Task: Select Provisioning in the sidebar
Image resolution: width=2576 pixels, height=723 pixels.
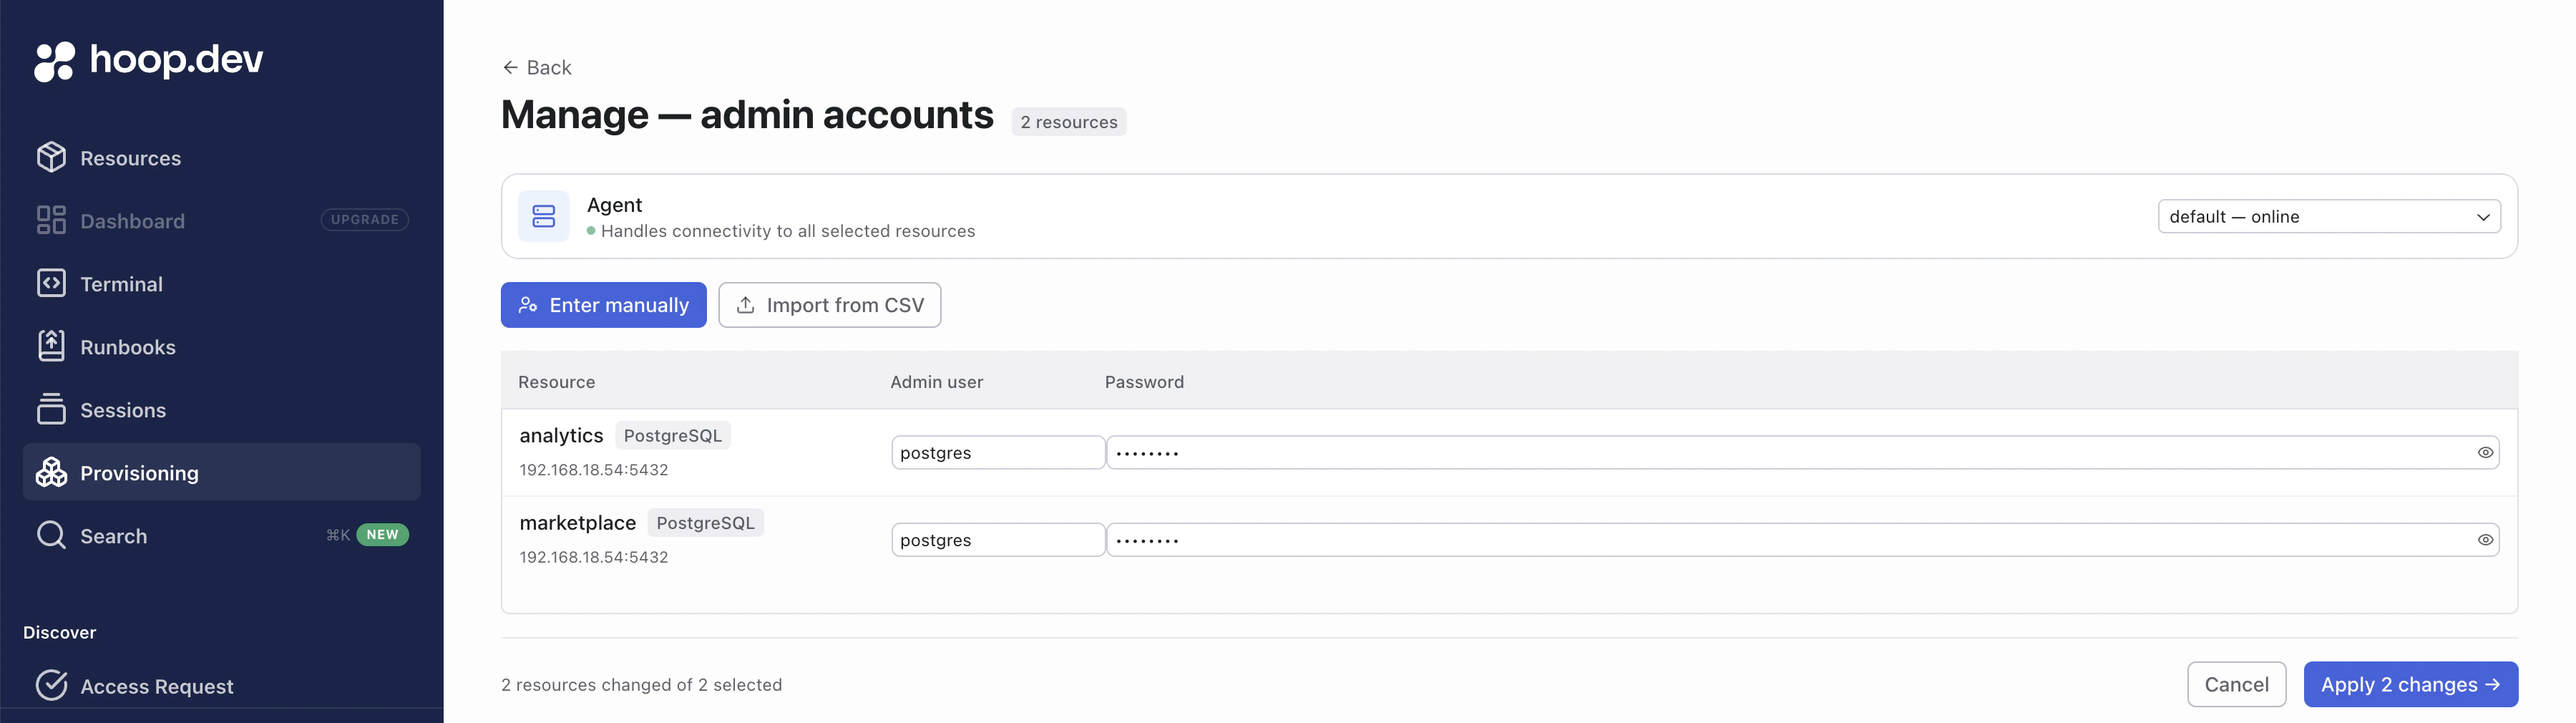Action: (221, 472)
